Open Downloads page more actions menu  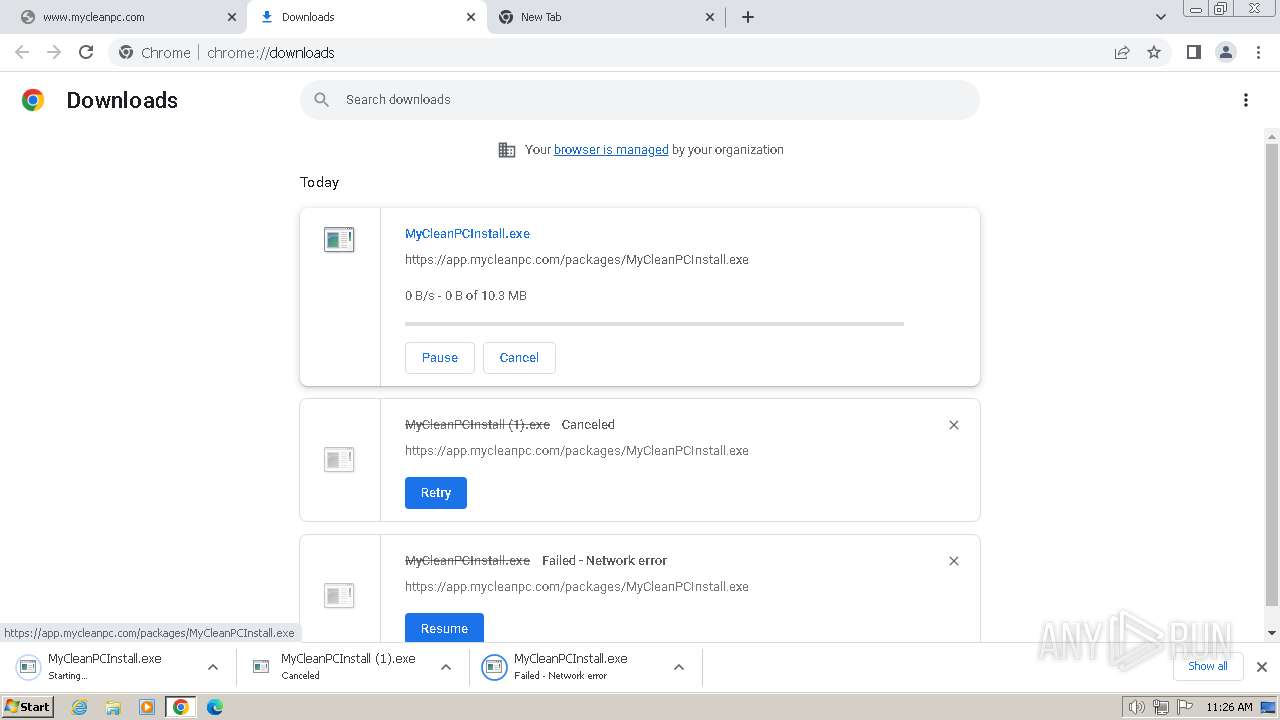1245,100
